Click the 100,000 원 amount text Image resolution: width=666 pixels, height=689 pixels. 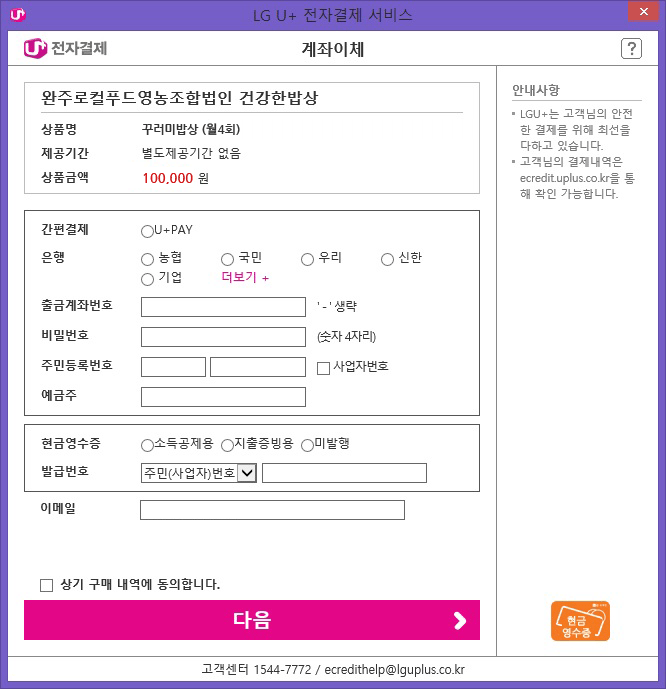pyautogui.click(x=175, y=178)
